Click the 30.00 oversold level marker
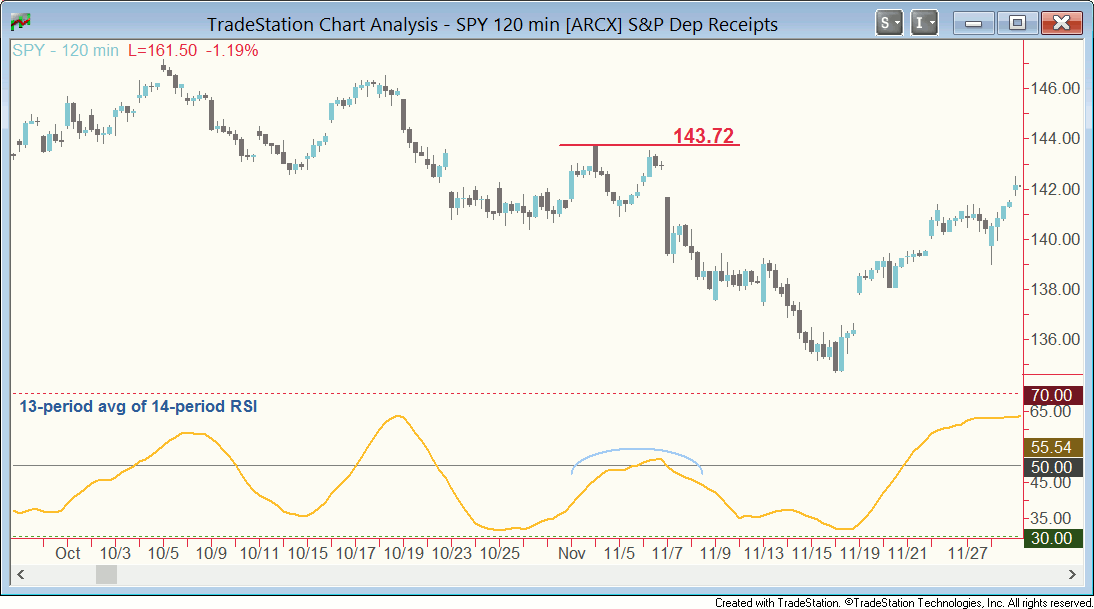This screenshot has width=1094, height=609. tap(1050, 538)
